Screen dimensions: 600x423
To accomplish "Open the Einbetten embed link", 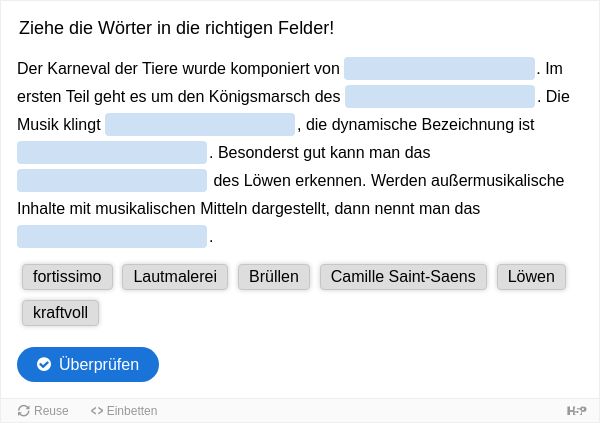I will [x=124, y=411].
